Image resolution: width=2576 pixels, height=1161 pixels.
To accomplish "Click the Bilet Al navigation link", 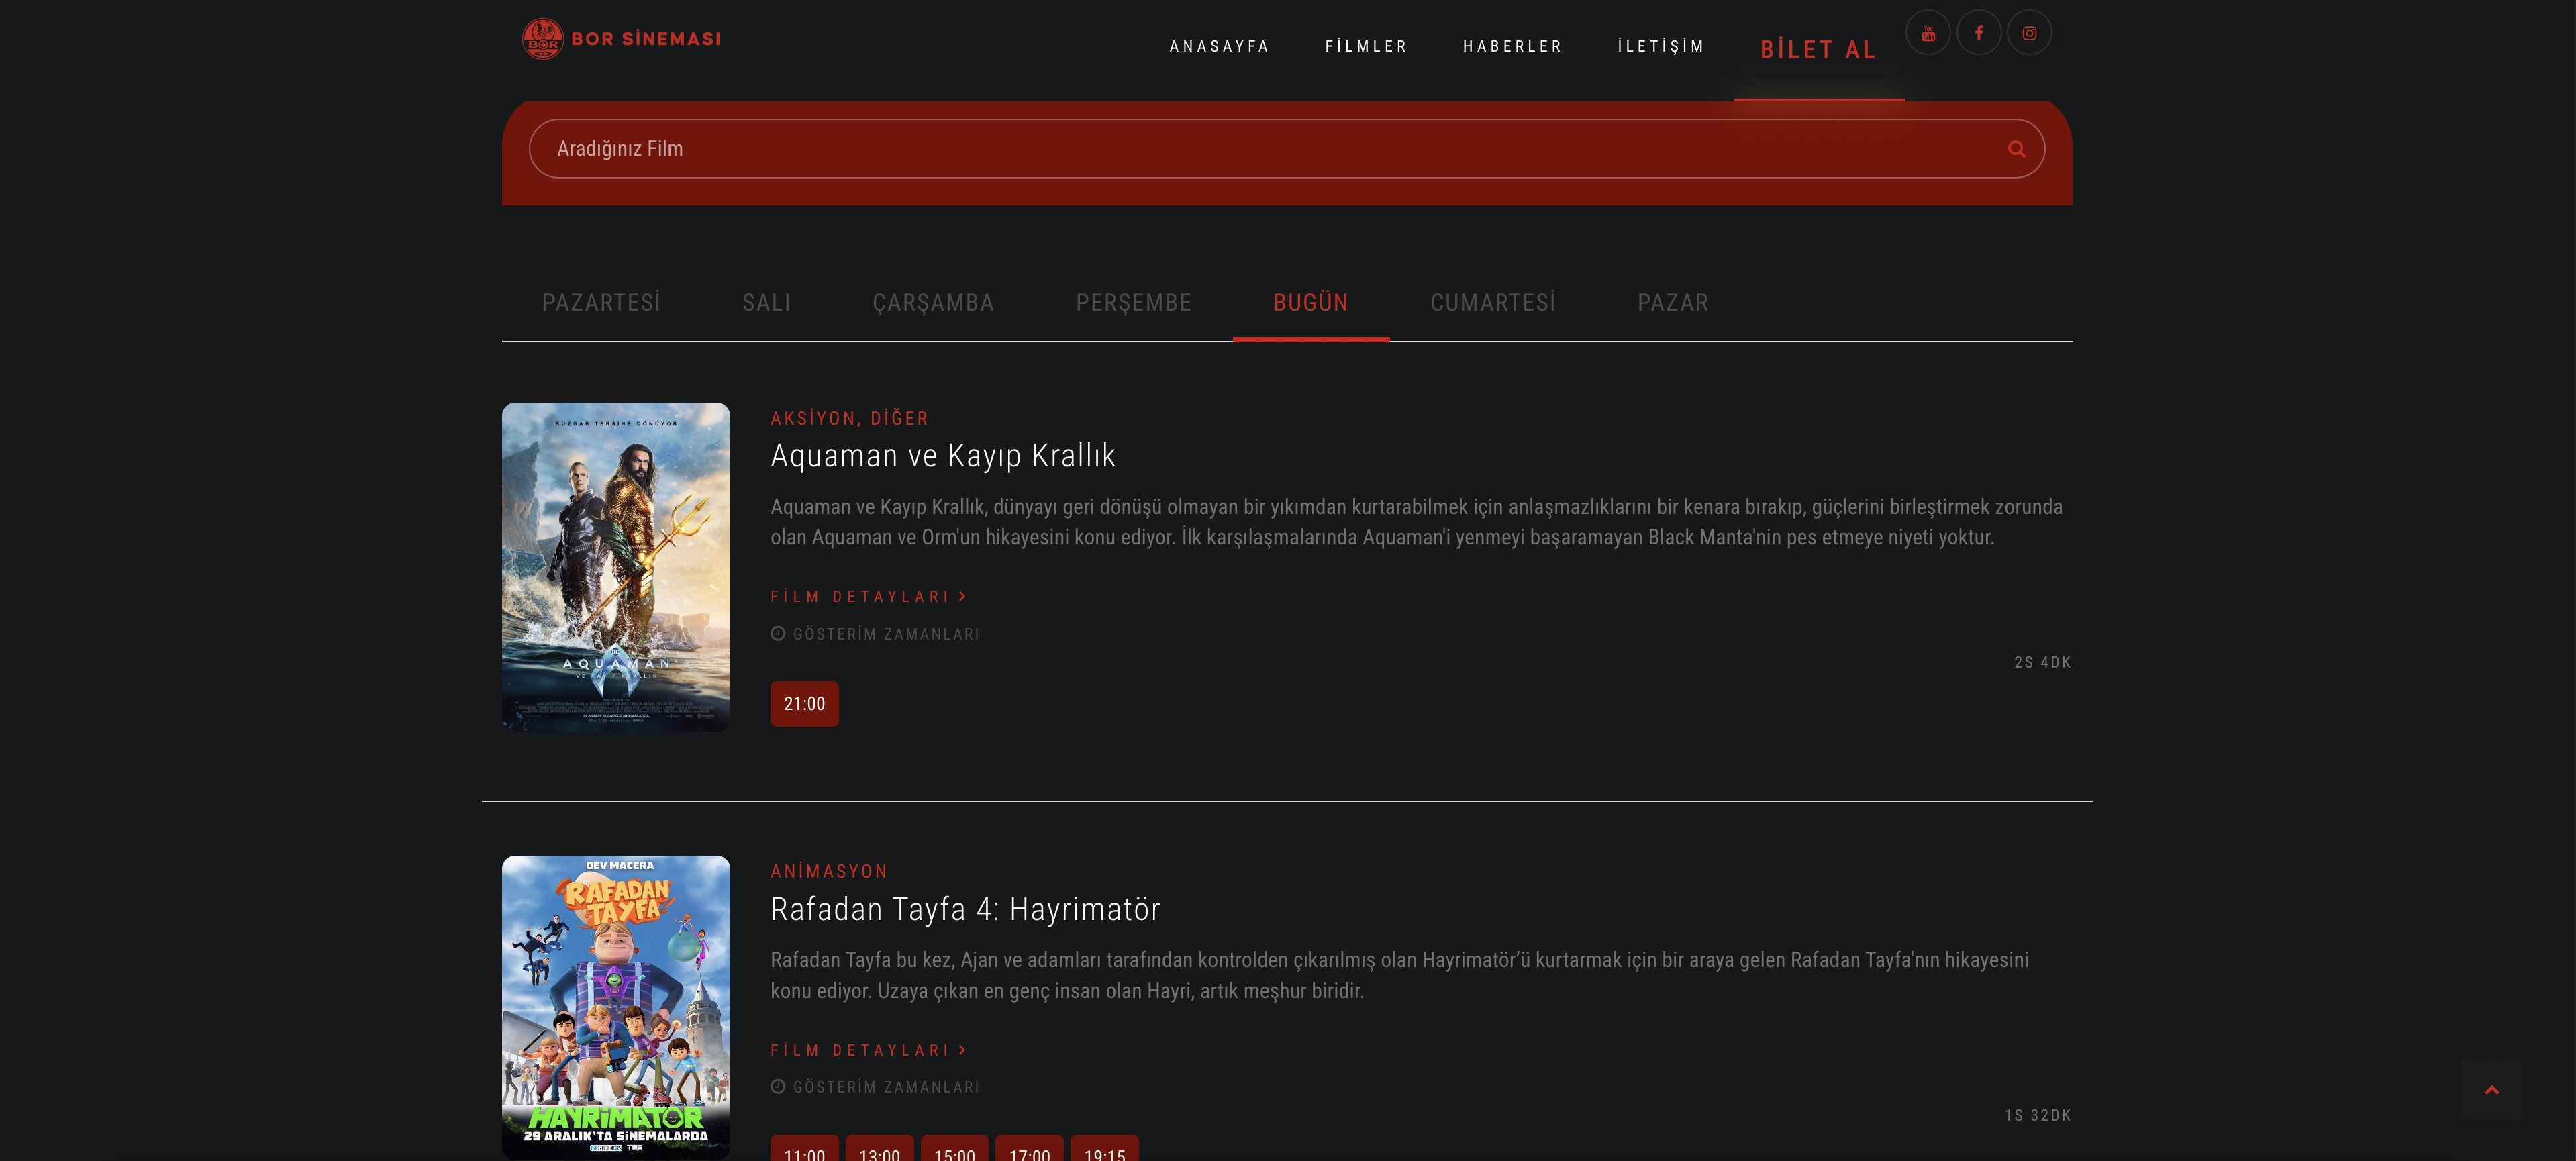I will coord(1818,49).
